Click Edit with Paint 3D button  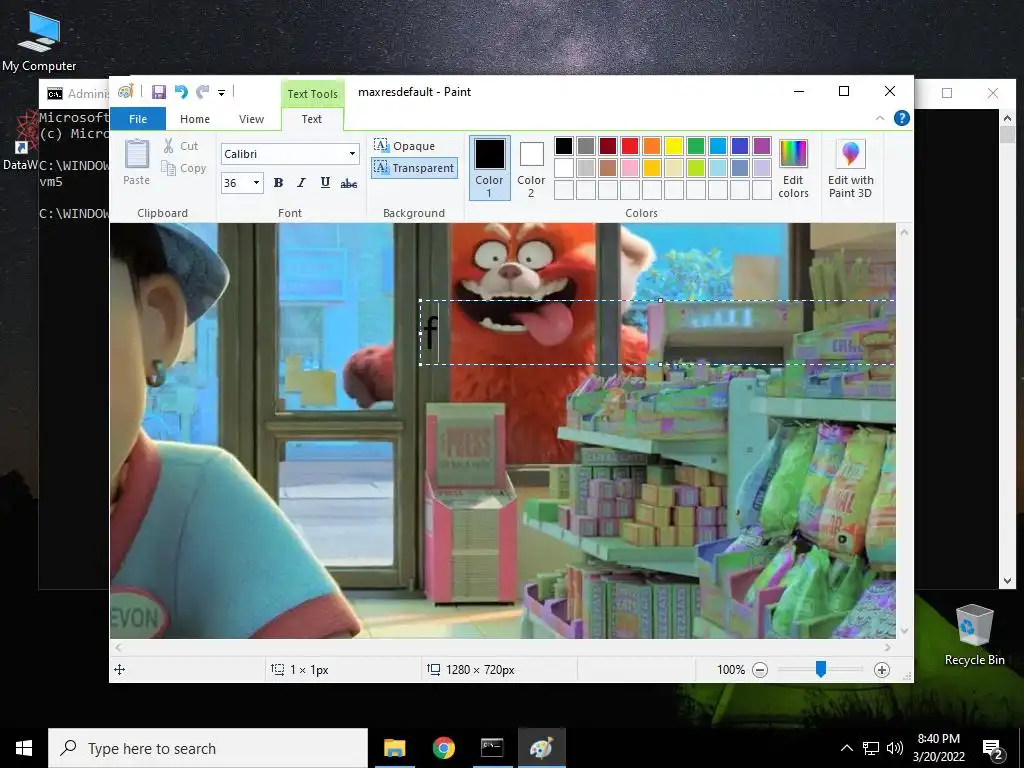[850, 168]
